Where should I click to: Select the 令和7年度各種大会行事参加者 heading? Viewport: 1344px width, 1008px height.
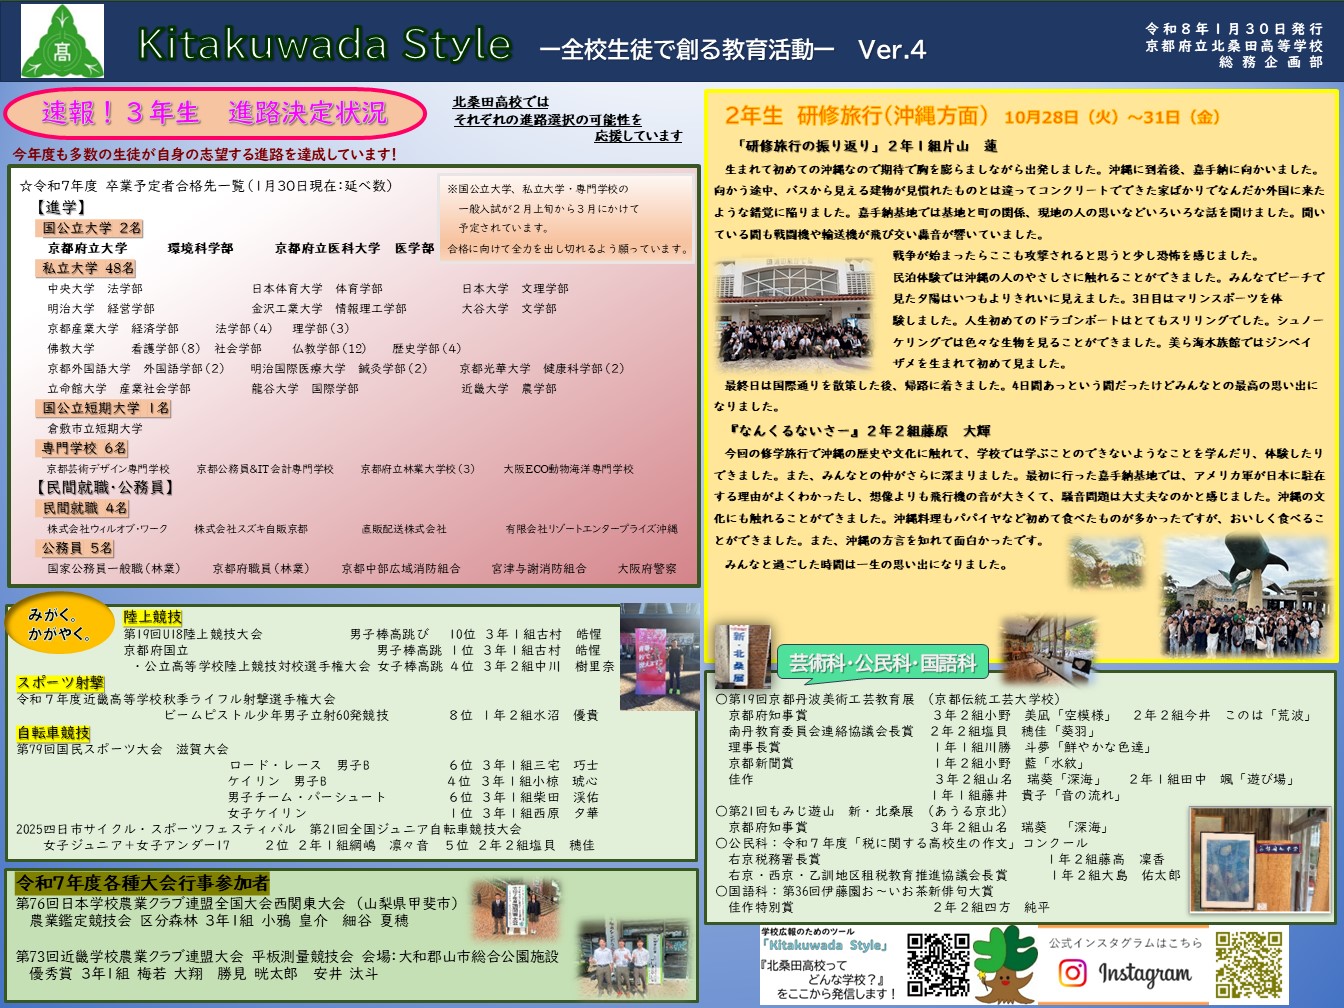pos(142,883)
